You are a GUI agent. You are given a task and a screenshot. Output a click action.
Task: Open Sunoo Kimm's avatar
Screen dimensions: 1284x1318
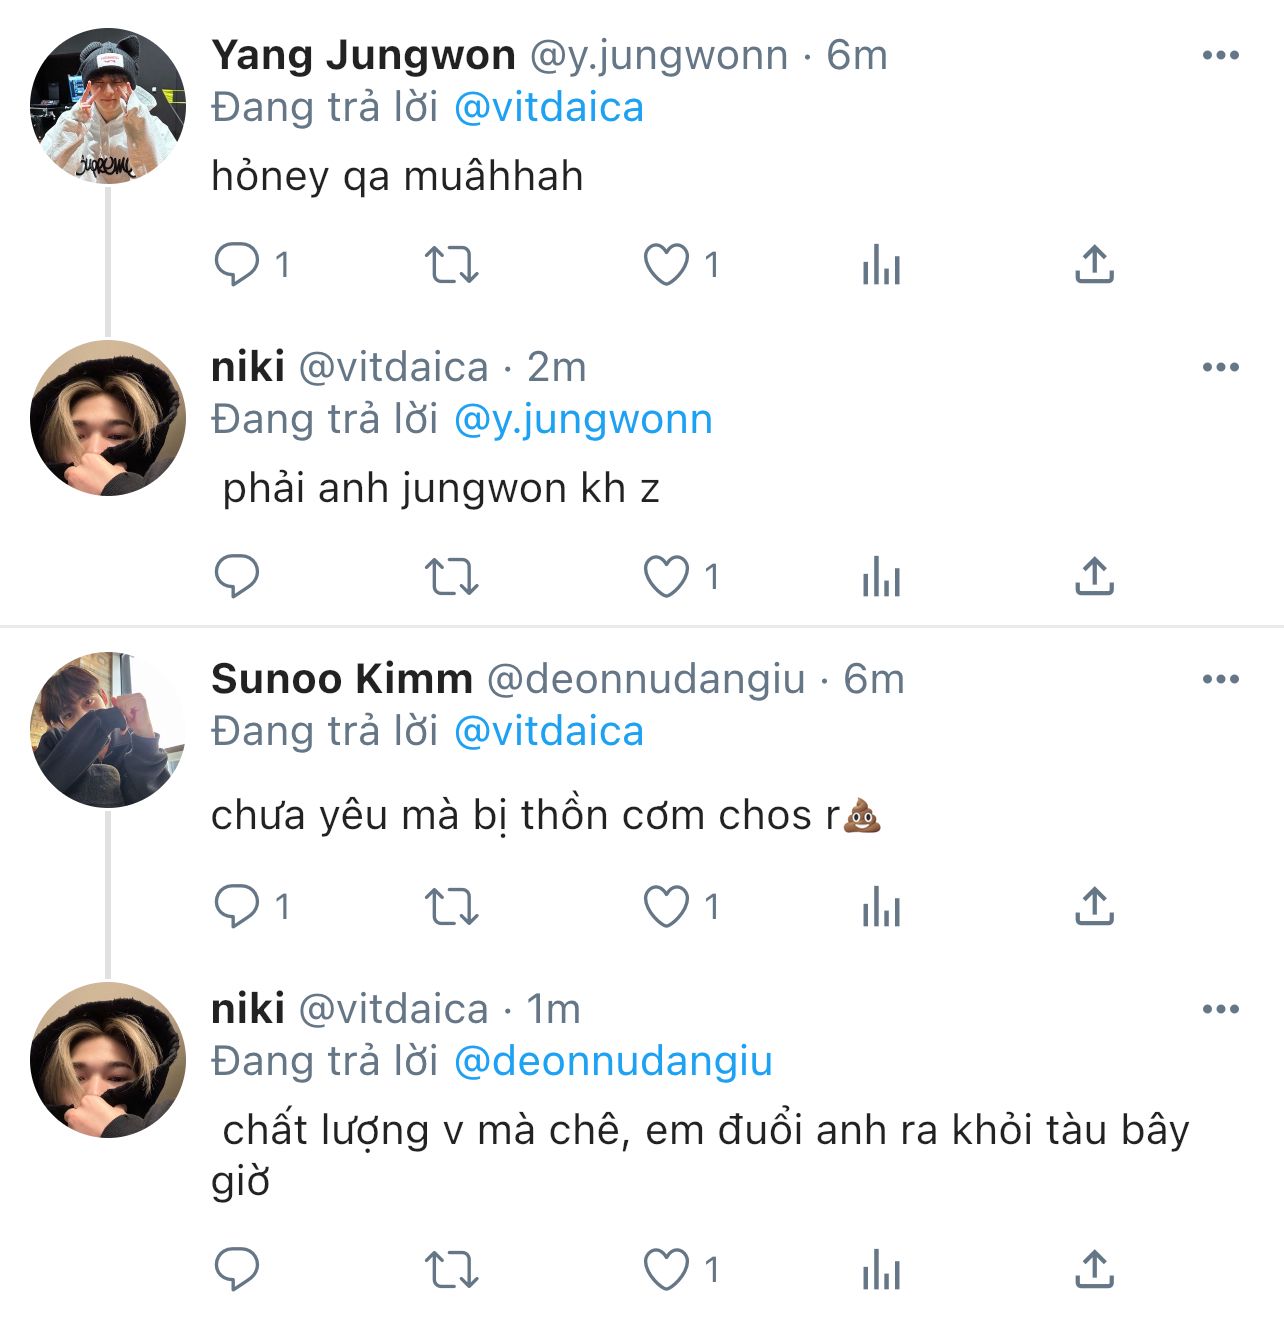108,730
